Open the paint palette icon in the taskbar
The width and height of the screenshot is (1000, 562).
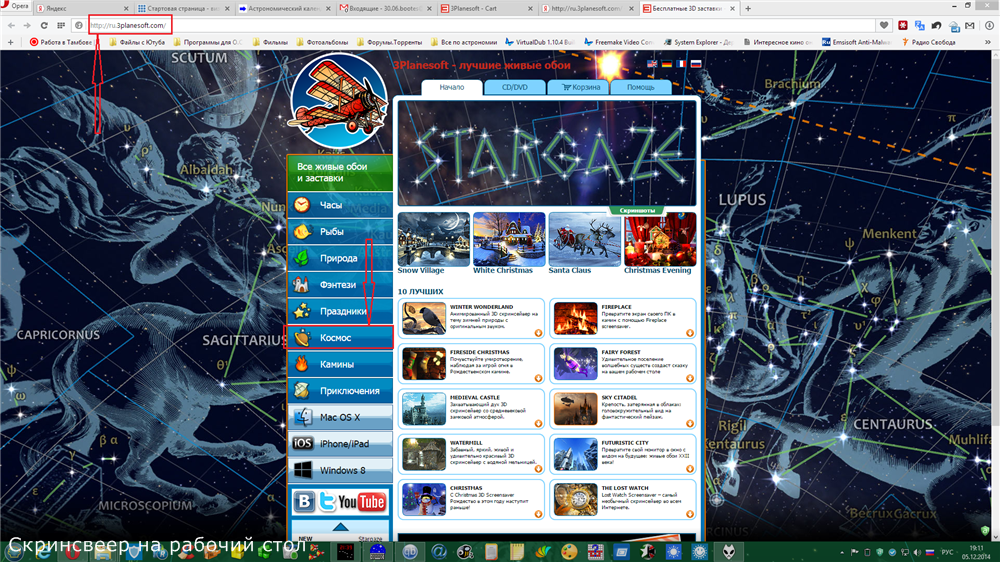[x=568, y=552]
